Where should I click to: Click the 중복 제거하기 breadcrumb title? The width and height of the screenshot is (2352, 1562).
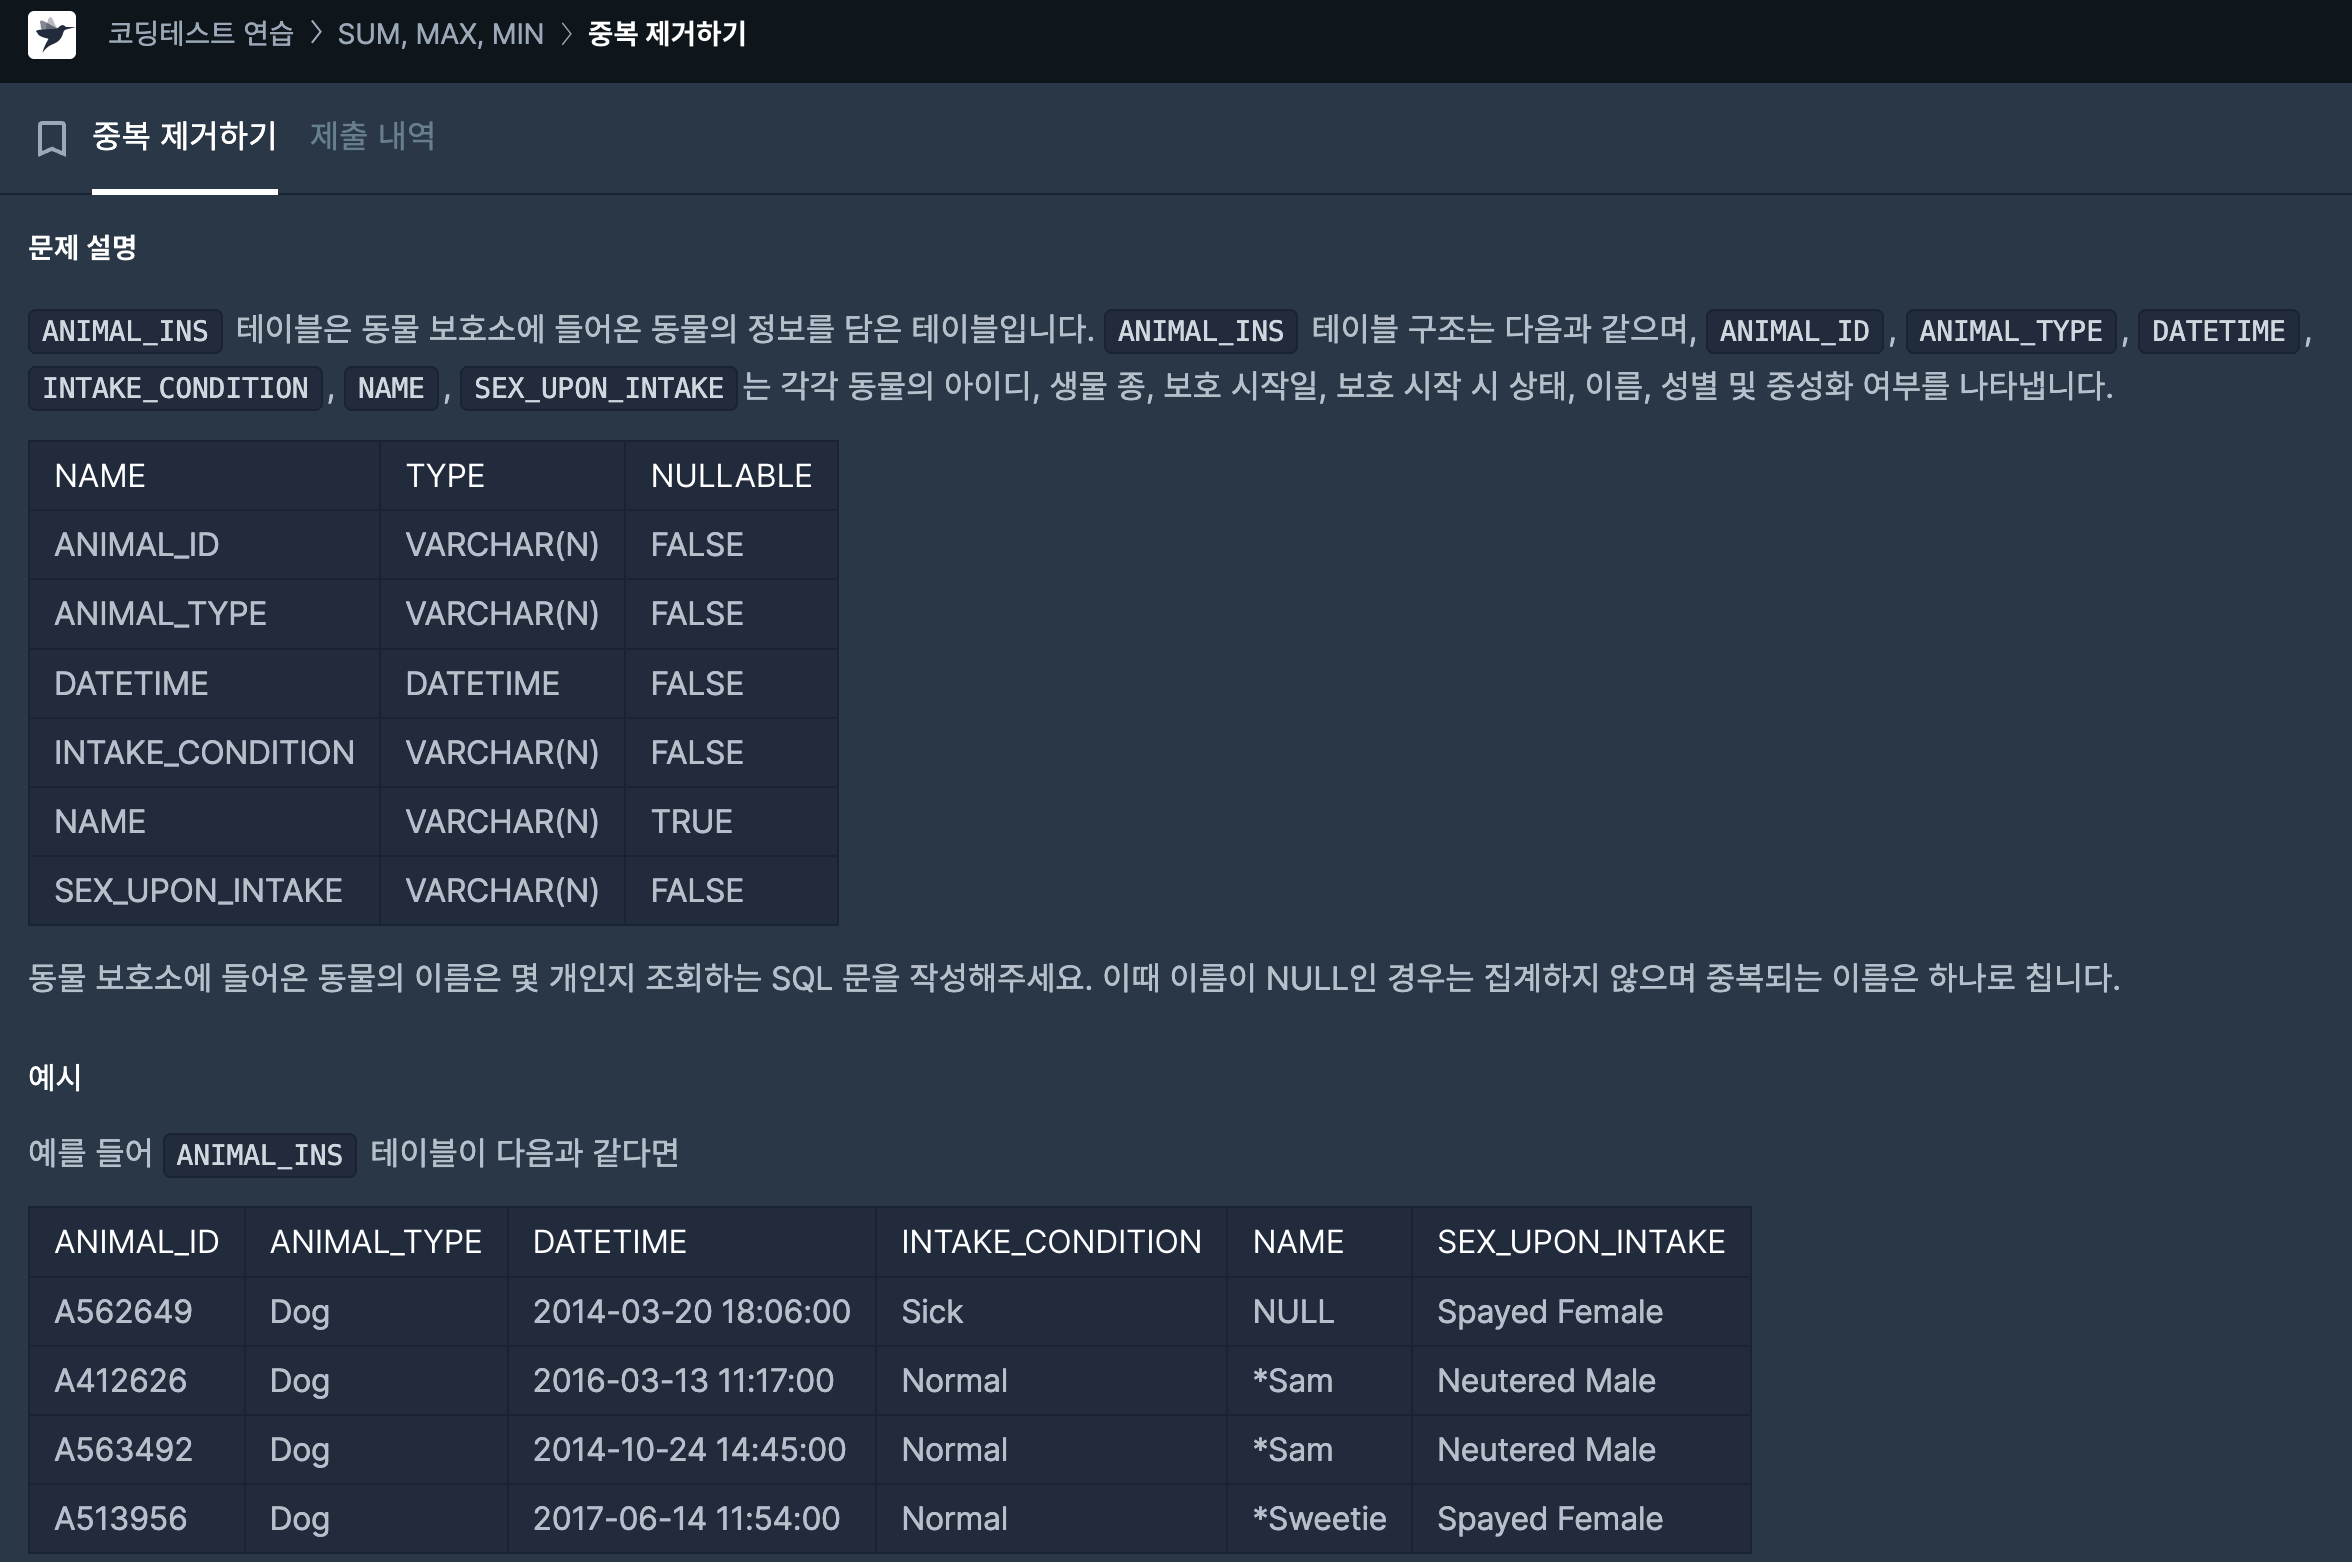(x=666, y=34)
